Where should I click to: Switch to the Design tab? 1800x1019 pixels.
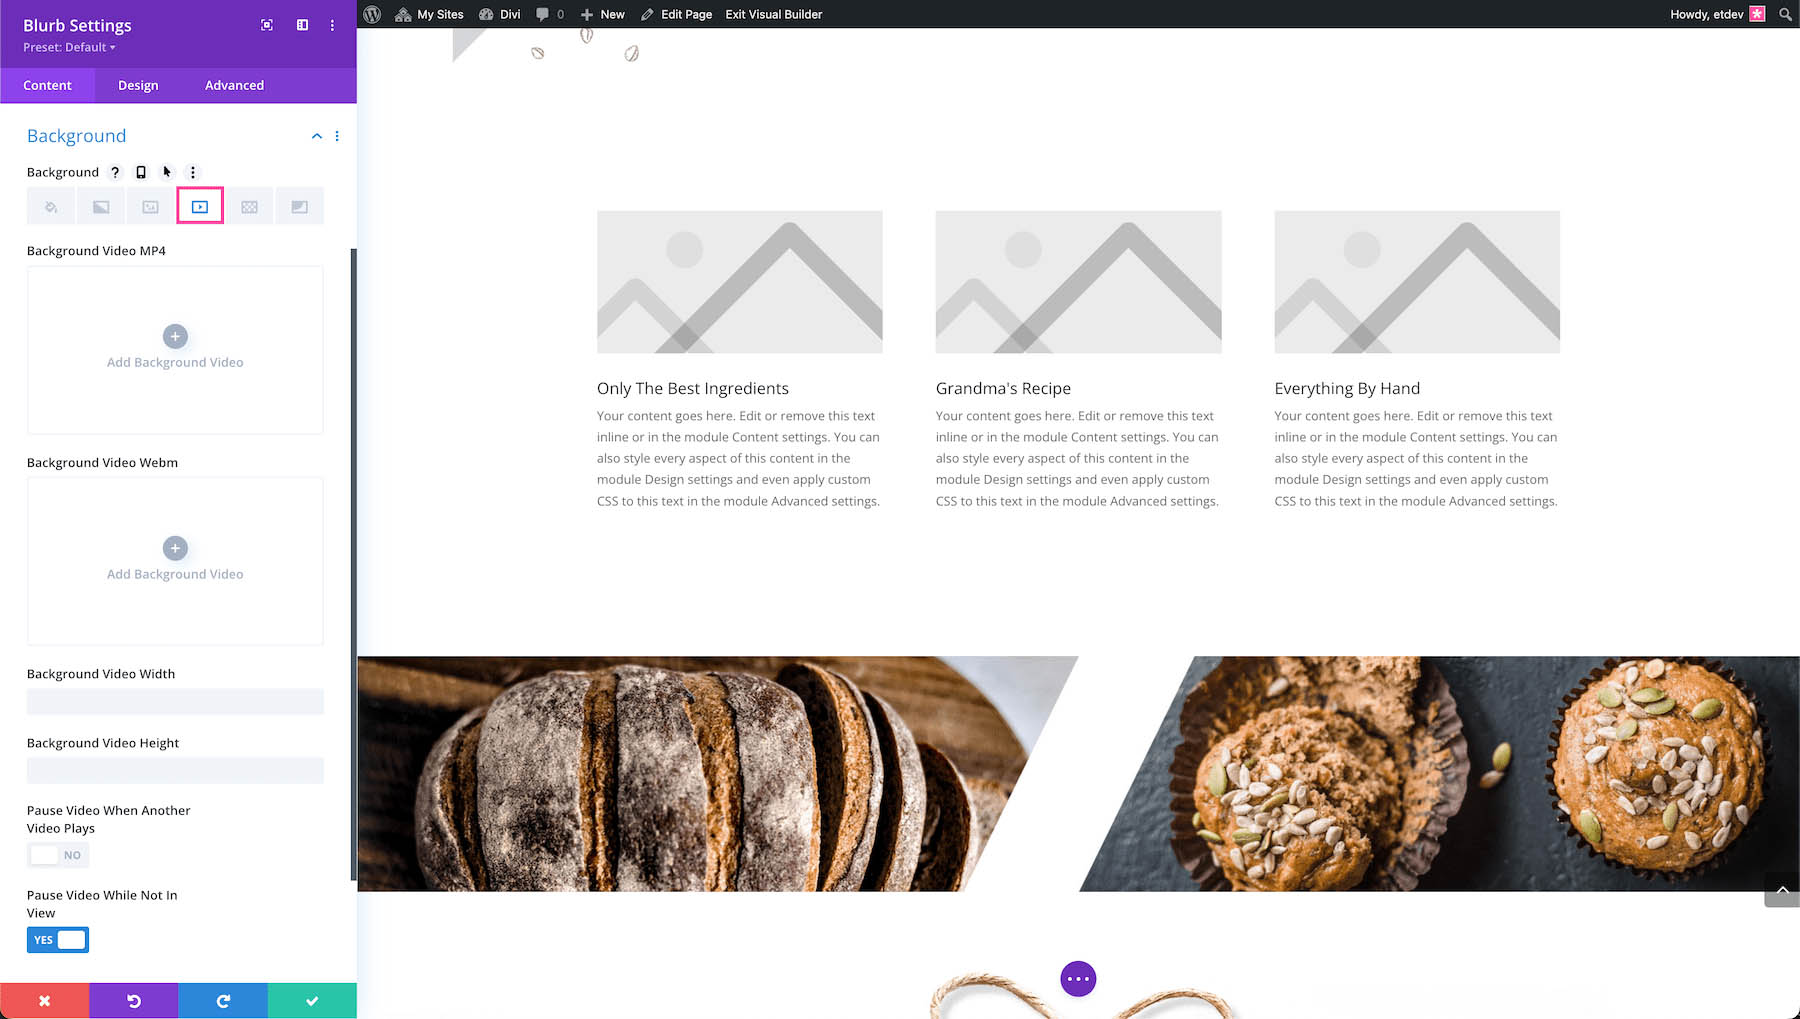[x=138, y=85]
